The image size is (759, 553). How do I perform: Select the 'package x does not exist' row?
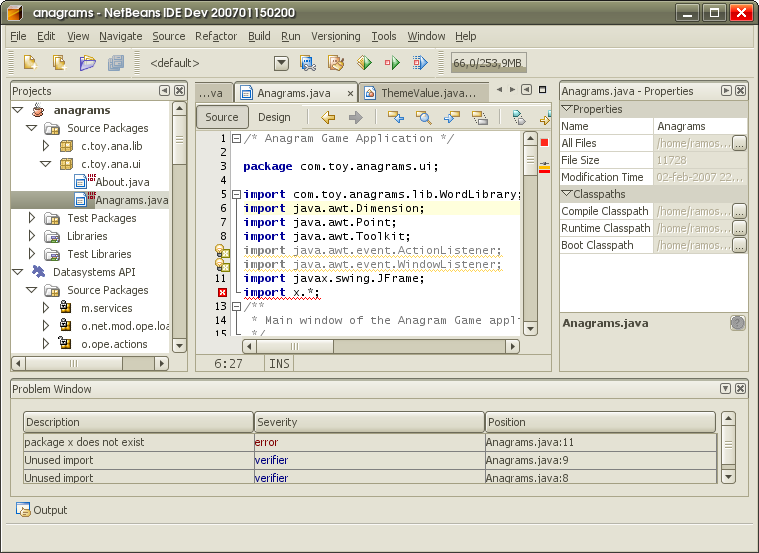370,442
